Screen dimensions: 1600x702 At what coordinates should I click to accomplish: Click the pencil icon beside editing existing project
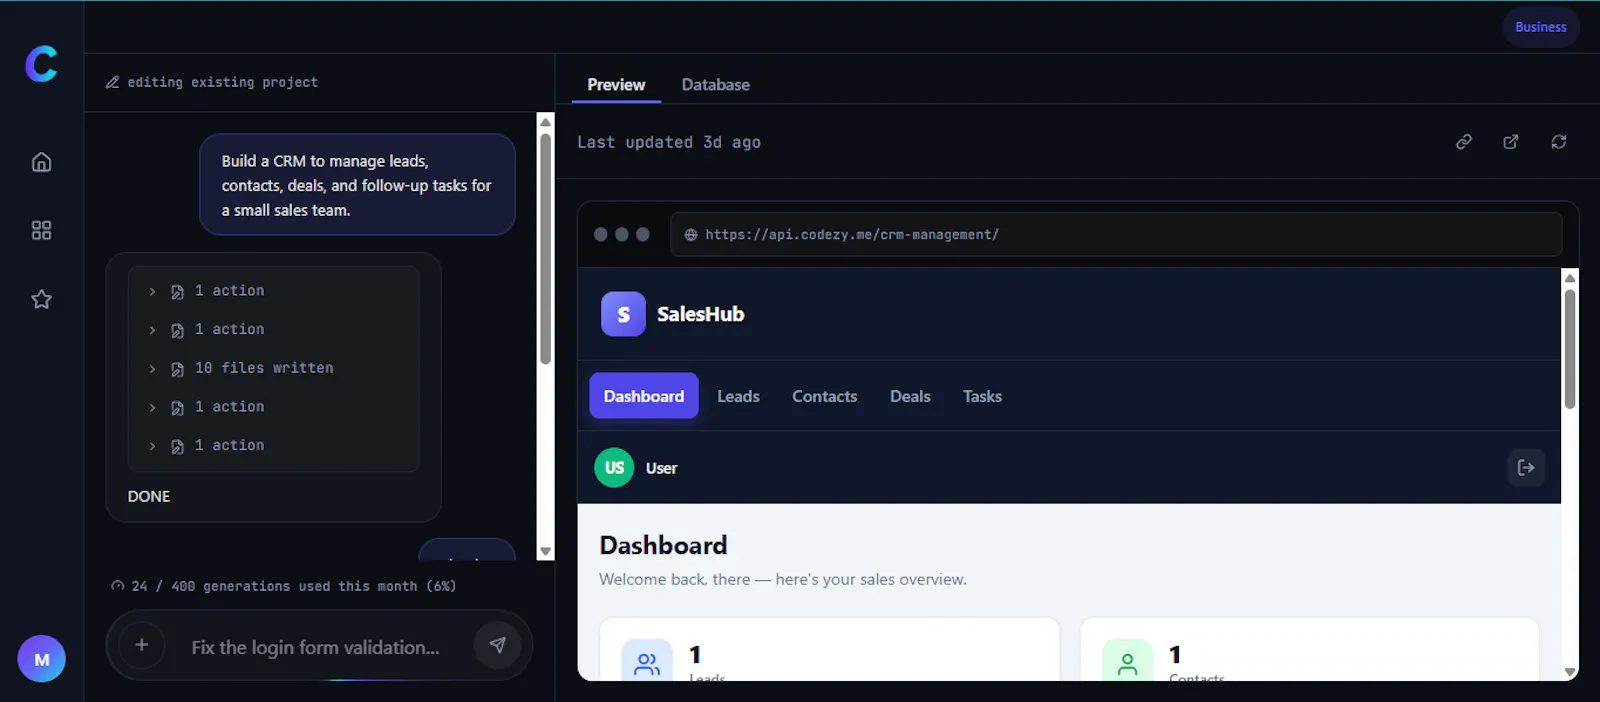point(112,82)
